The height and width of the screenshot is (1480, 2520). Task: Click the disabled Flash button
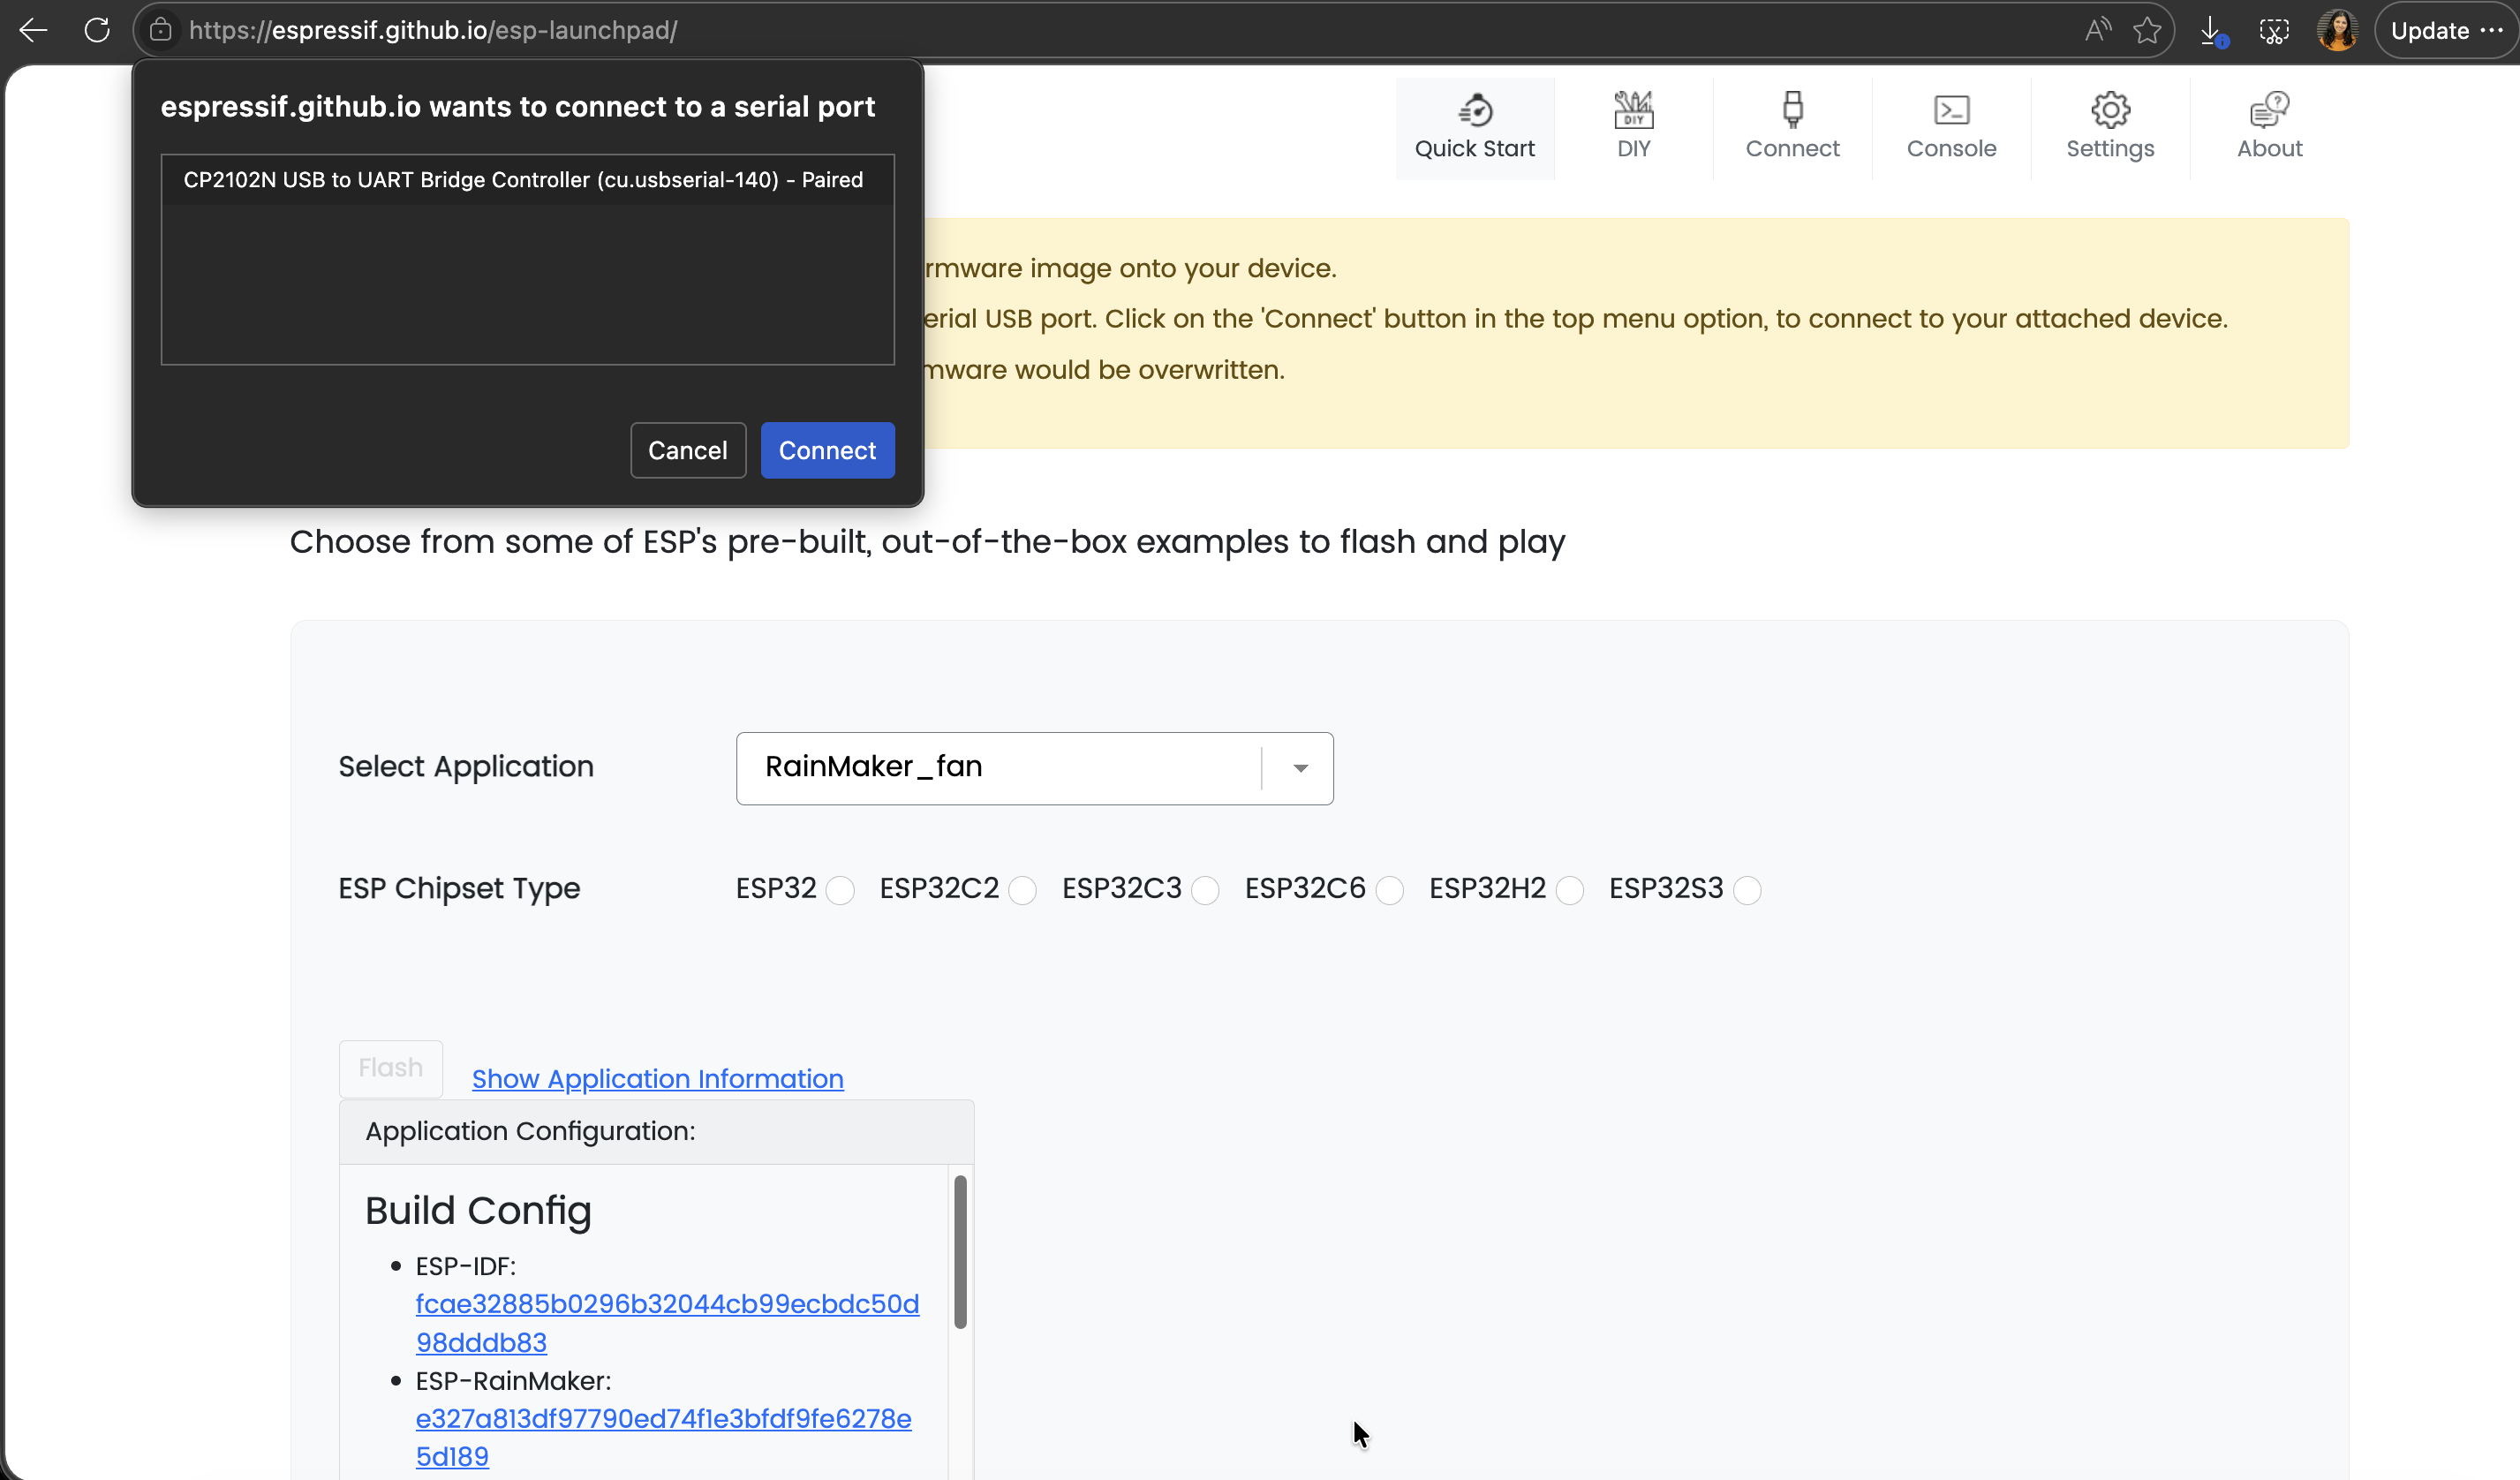pos(390,1068)
